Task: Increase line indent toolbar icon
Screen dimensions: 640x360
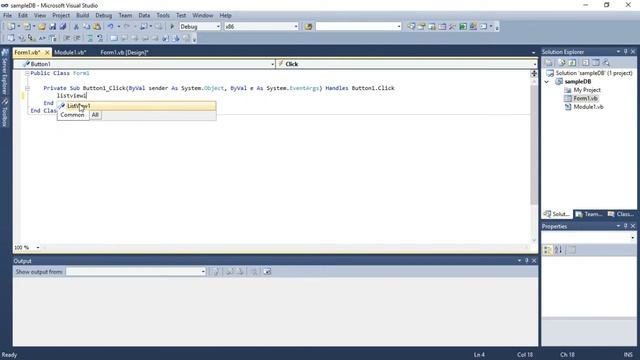Action: click(77, 38)
